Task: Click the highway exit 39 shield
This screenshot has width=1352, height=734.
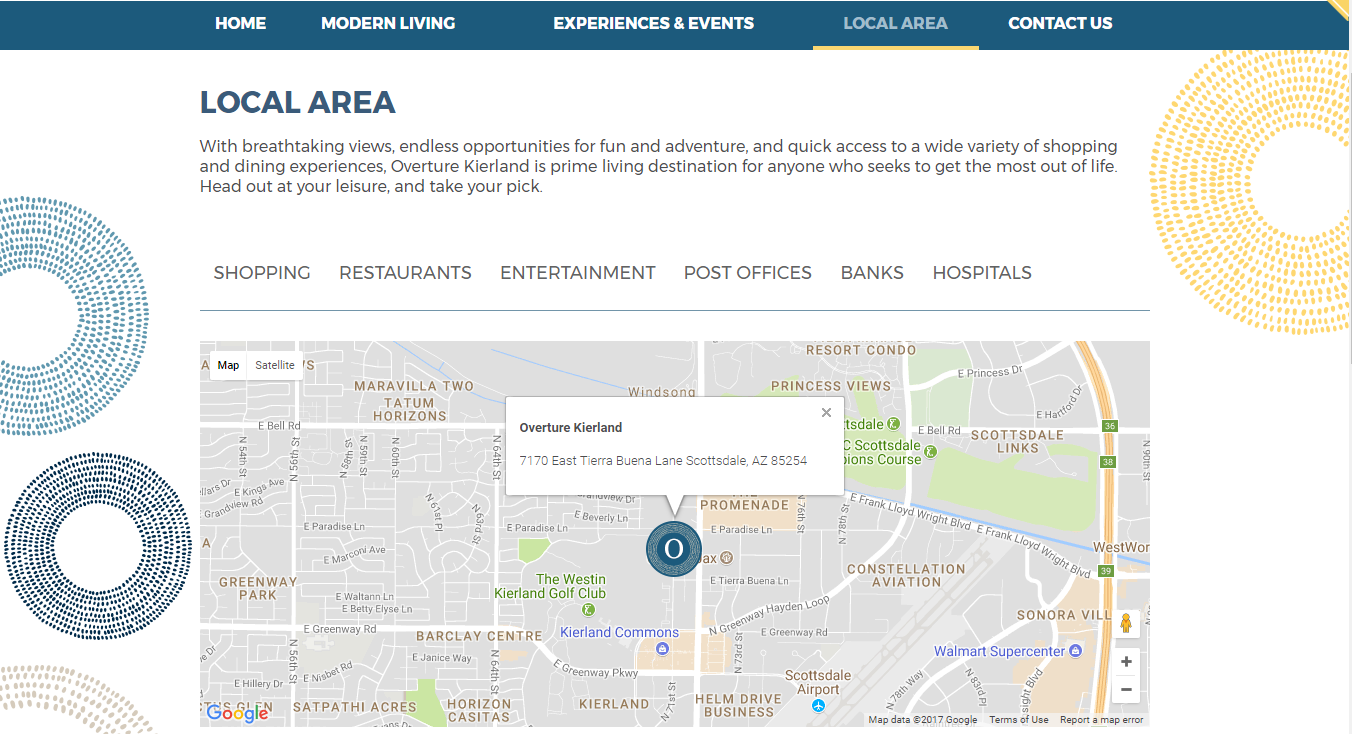Action: 1106,571
